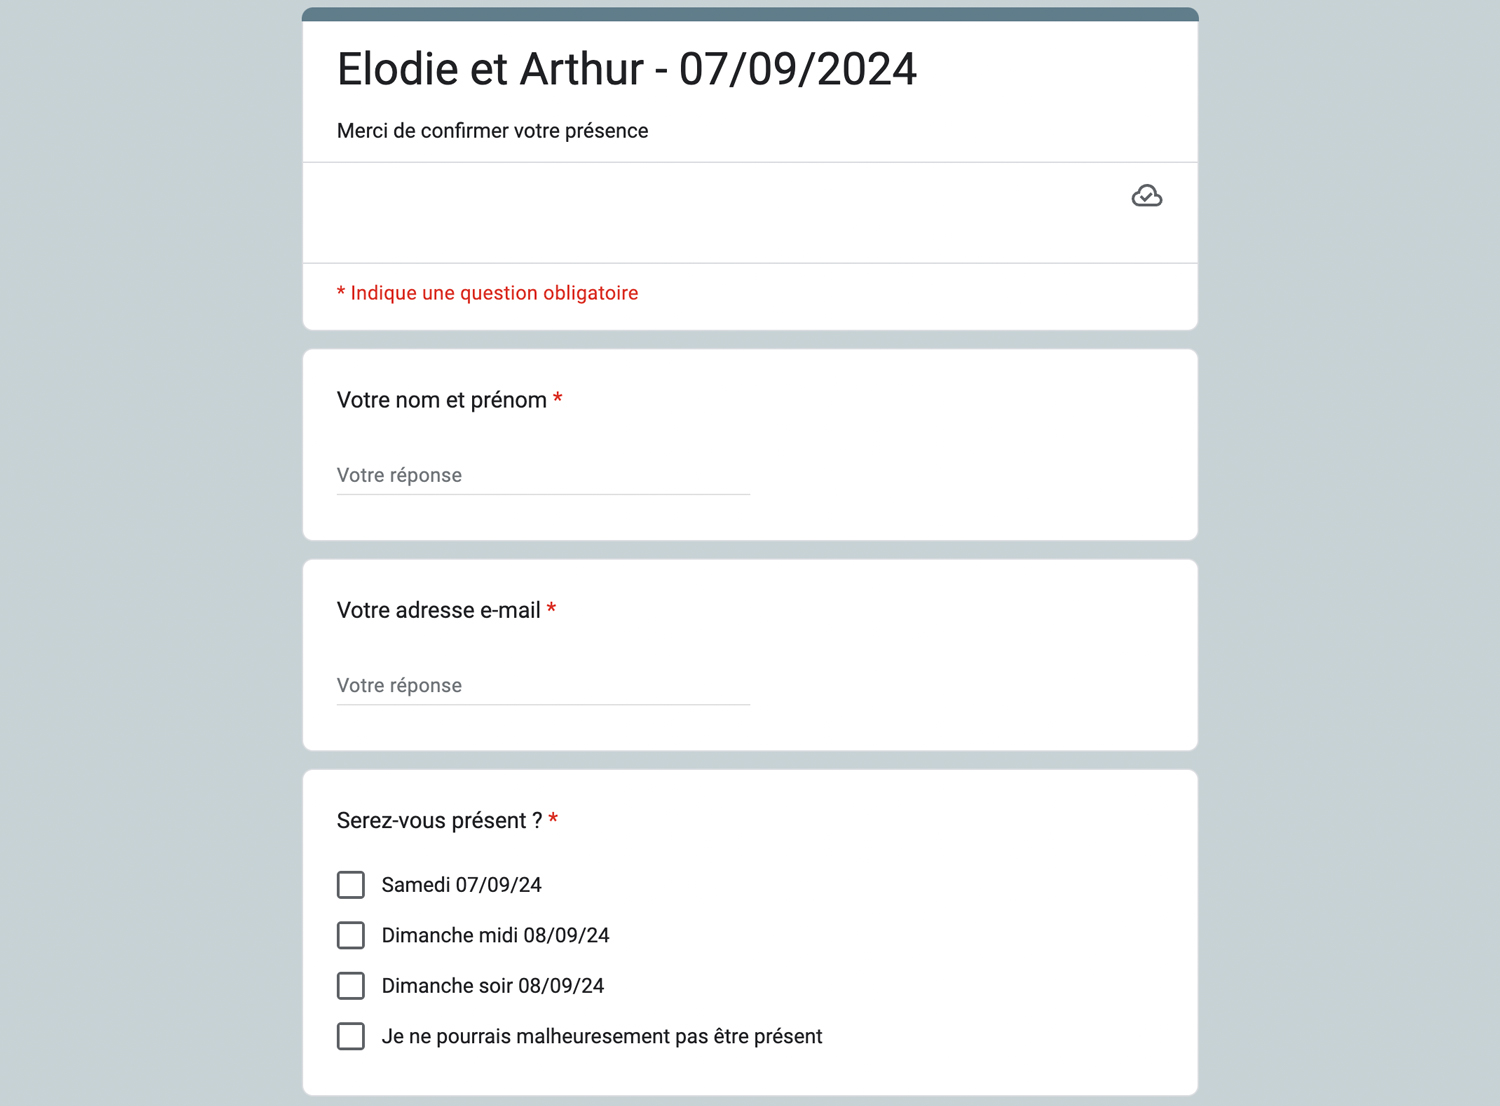Click the 'Votre adresse e-mail' question heading
The height and width of the screenshot is (1106, 1500).
pyautogui.click(x=439, y=610)
